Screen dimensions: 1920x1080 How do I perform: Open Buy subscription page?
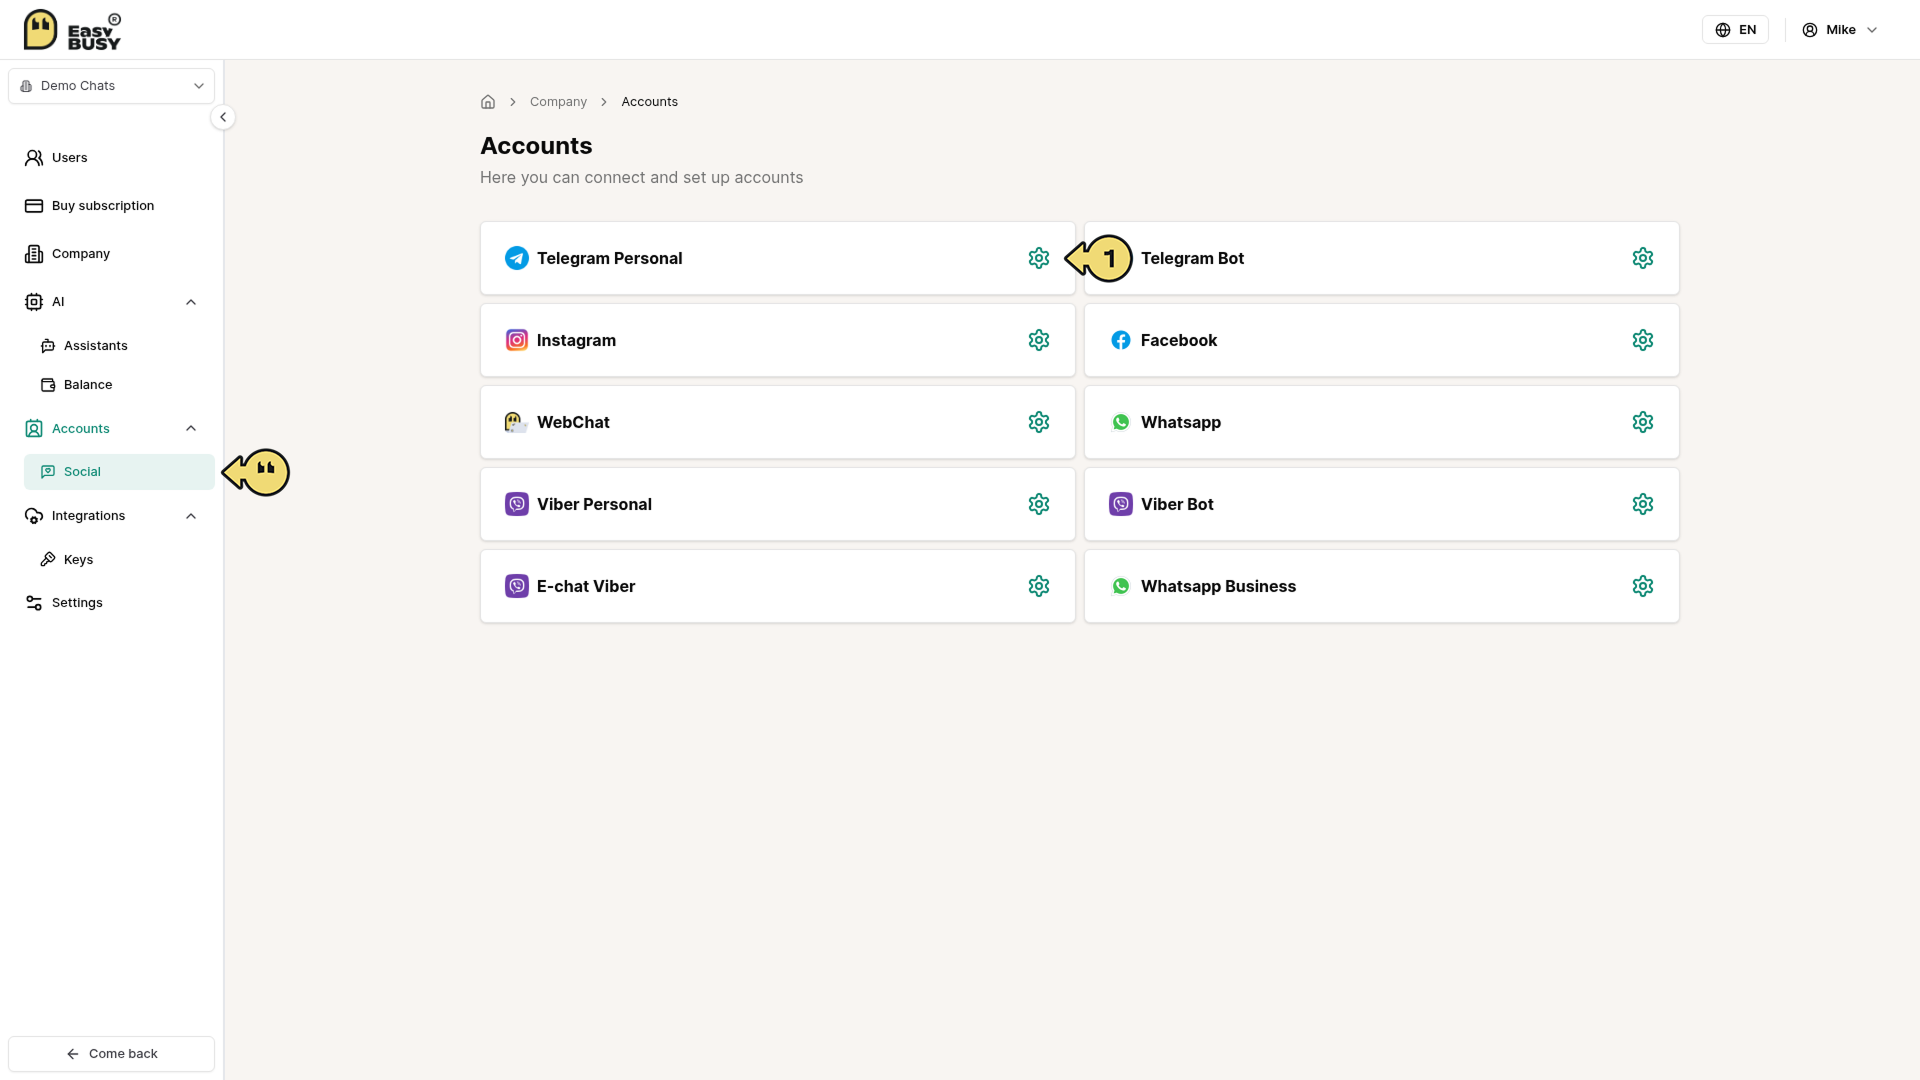point(112,206)
